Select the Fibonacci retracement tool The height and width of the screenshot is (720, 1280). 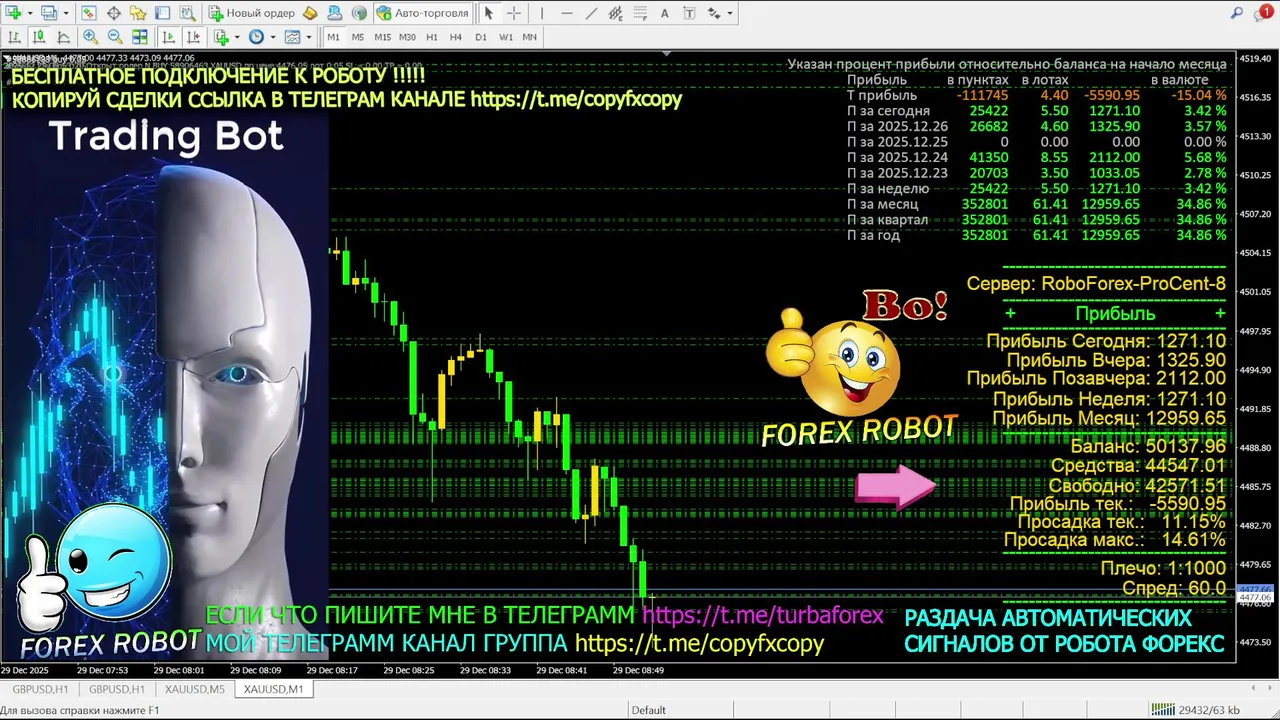click(641, 13)
